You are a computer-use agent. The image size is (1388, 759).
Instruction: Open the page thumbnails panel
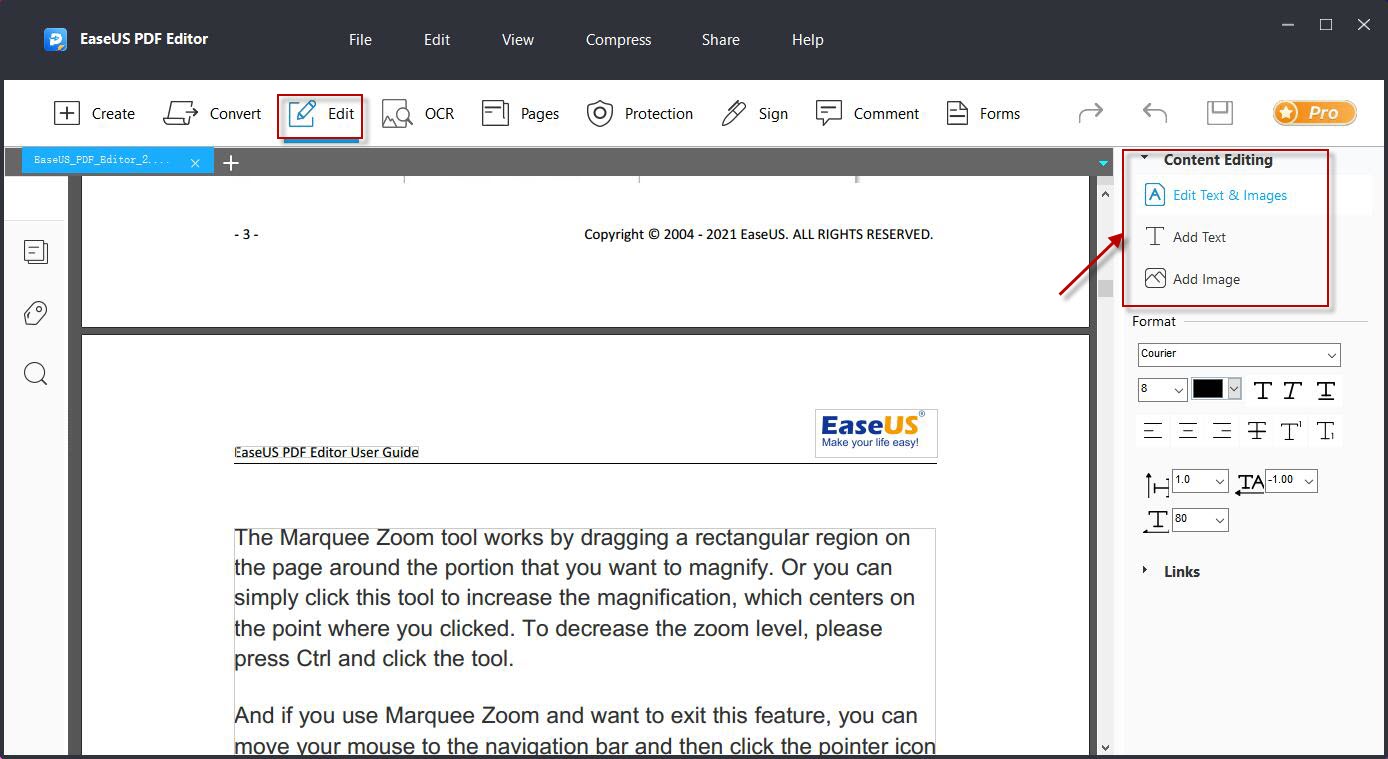coord(36,252)
